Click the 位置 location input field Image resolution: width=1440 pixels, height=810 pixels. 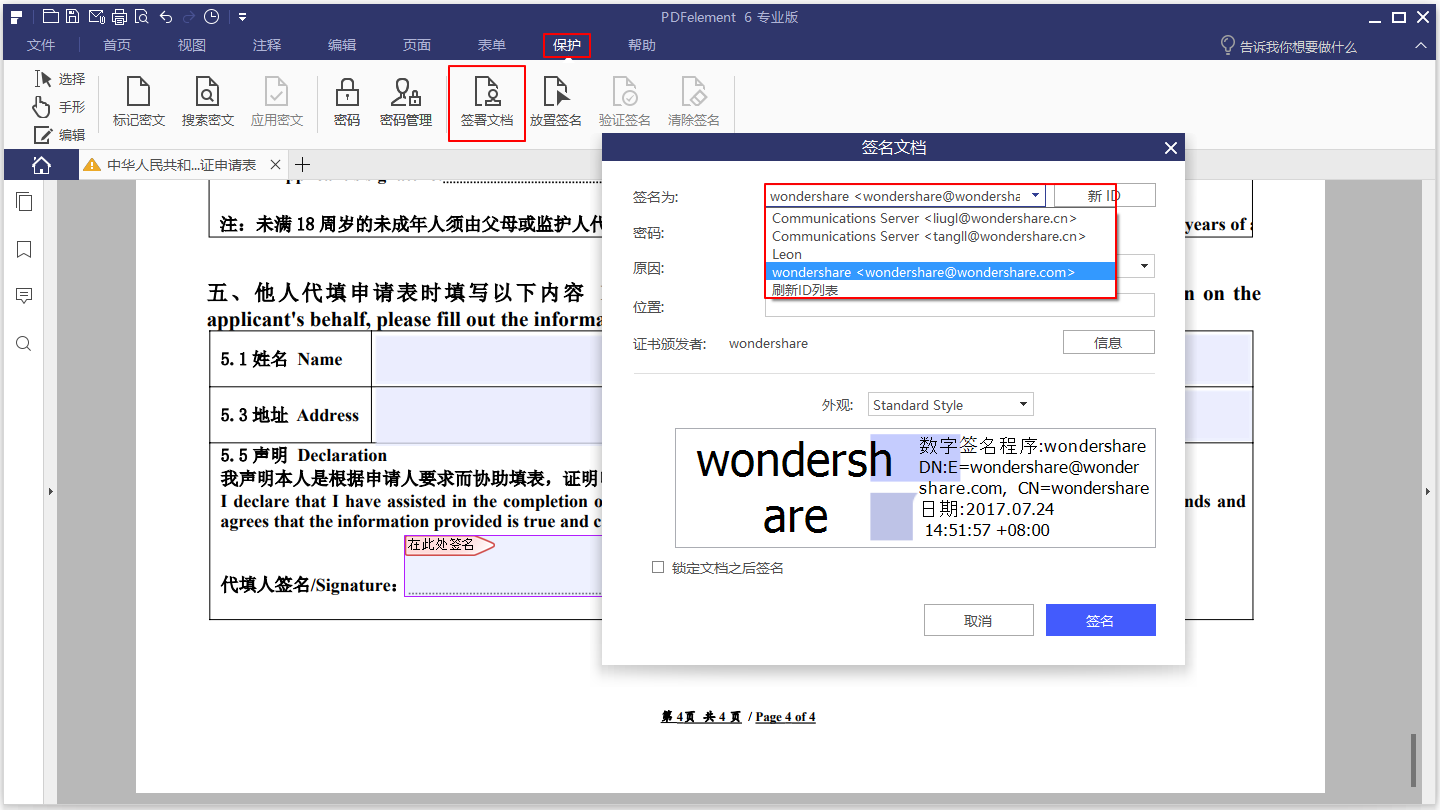click(x=960, y=305)
